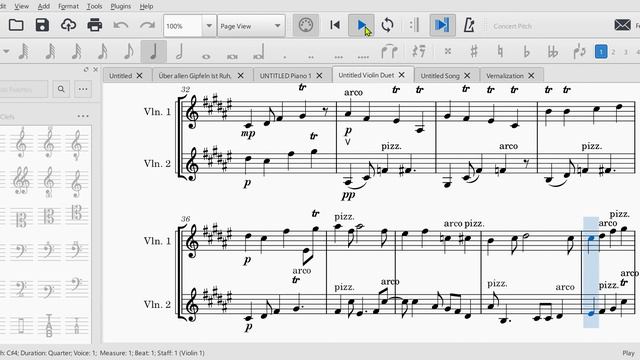640x360 pixels.
Task: Add quadruple augmentation dot
Action: (x=363, y=56)
